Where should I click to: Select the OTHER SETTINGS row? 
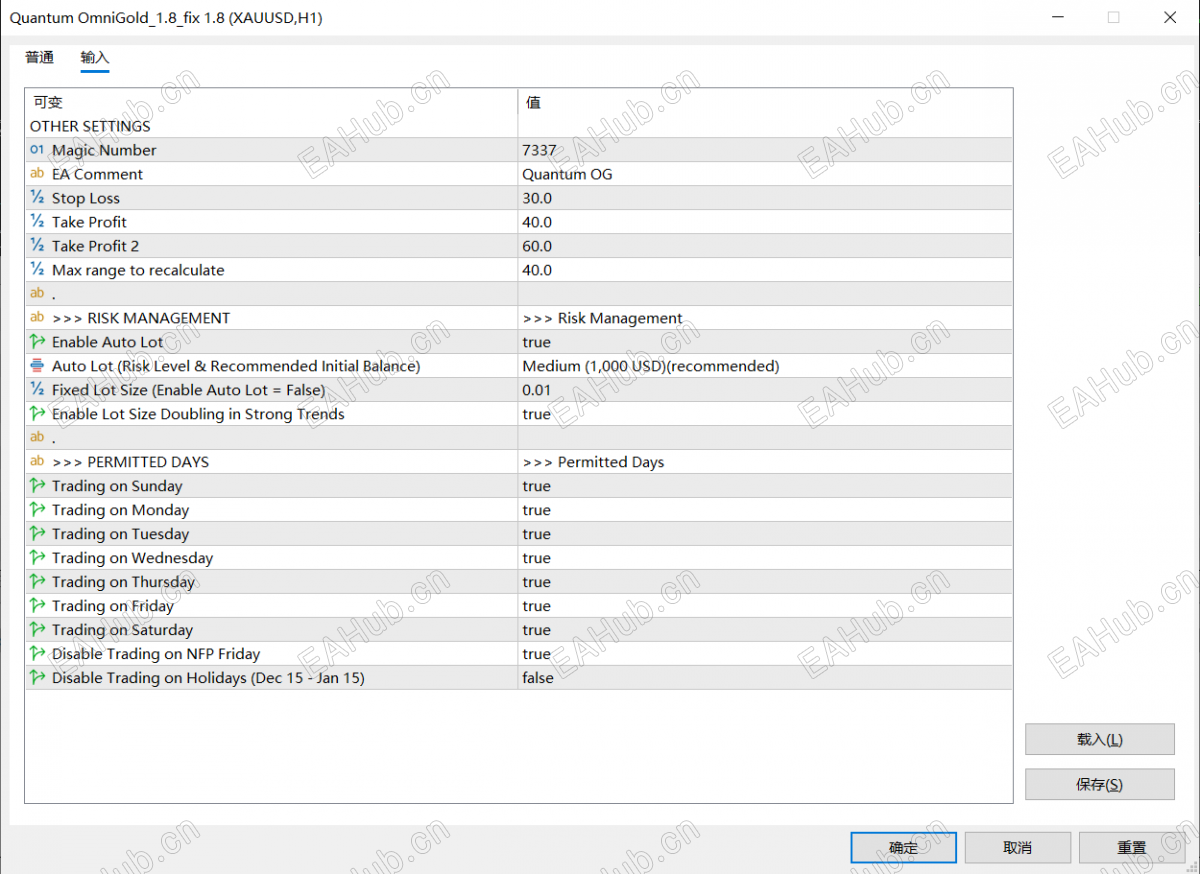519,126
